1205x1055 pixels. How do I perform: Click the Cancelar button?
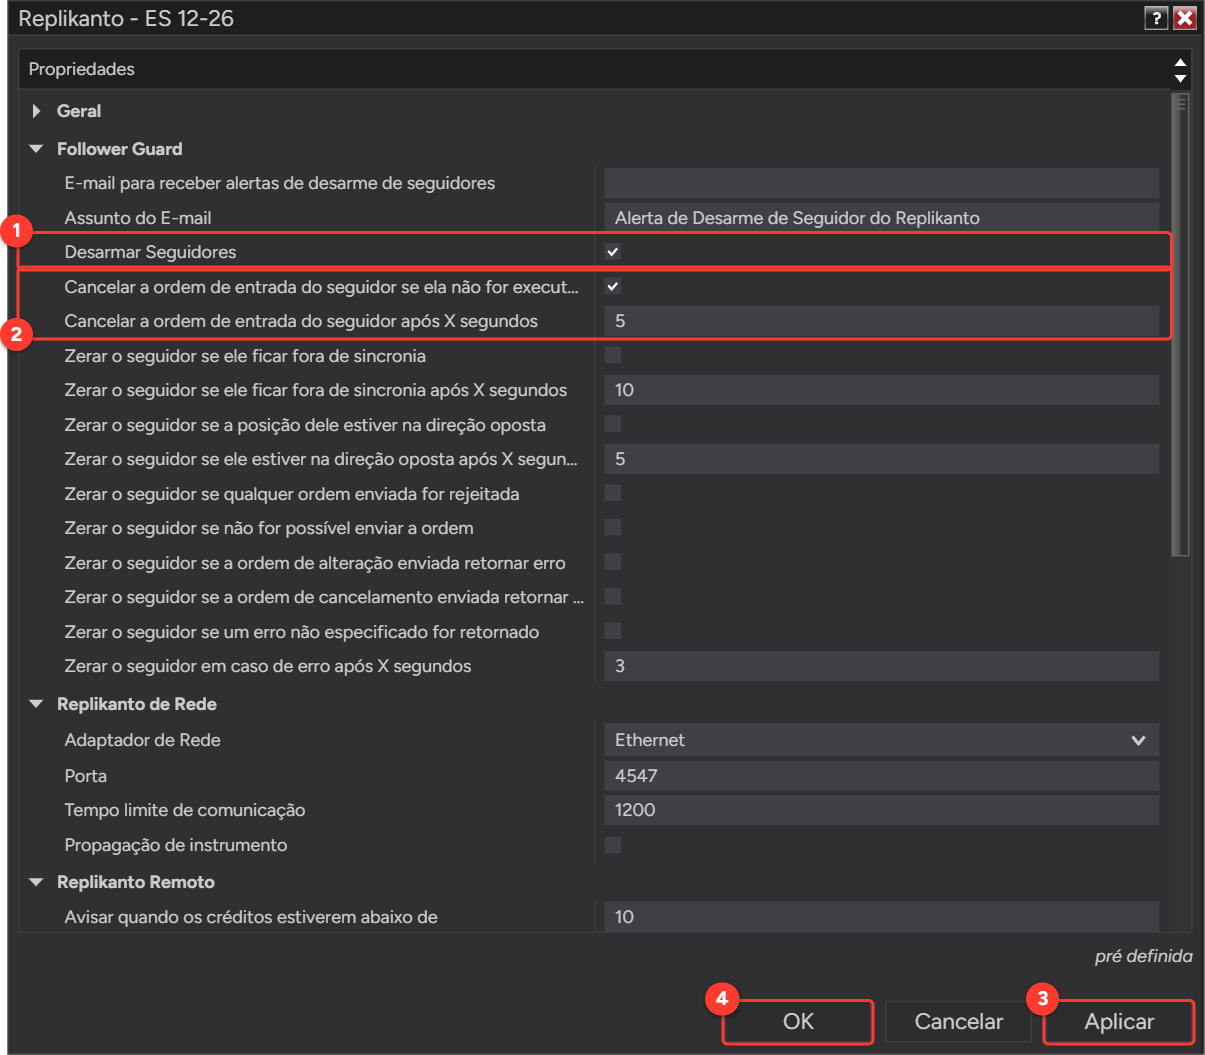point(958,1022)
